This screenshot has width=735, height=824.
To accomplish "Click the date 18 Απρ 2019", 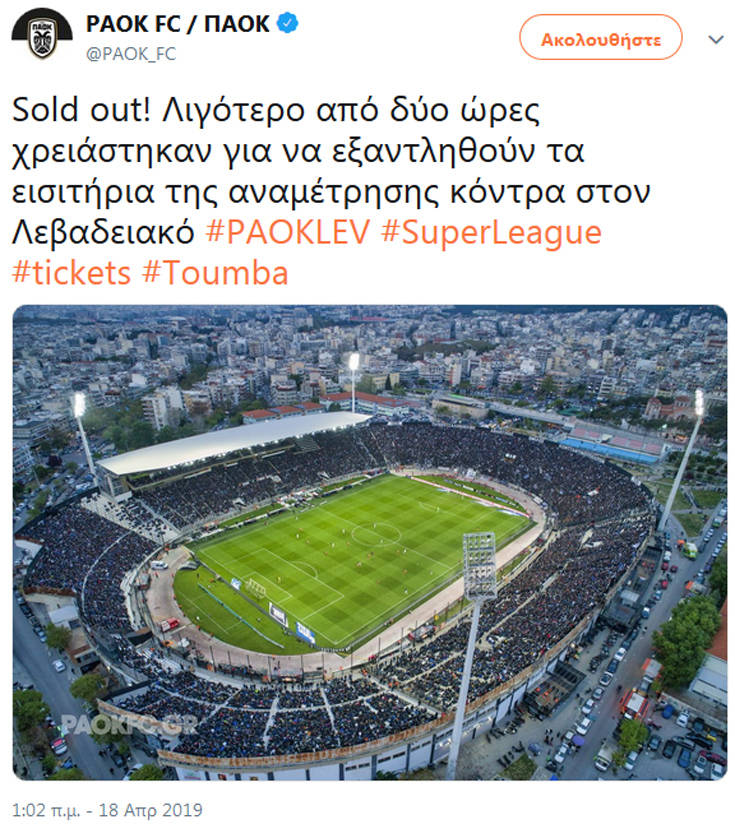I will (158, 809).
